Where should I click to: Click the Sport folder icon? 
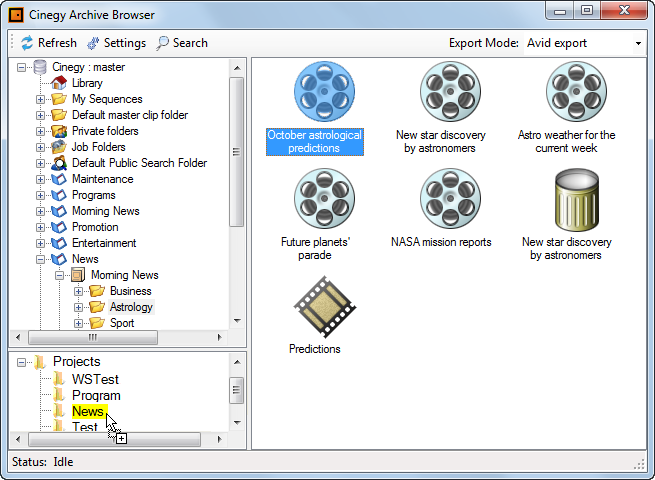[97, 323]
